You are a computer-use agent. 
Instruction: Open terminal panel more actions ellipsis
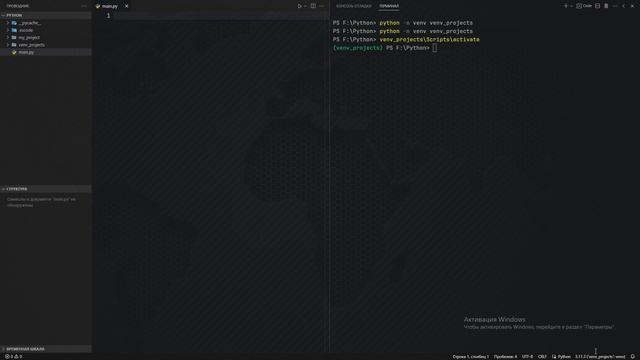pos(615,6)
